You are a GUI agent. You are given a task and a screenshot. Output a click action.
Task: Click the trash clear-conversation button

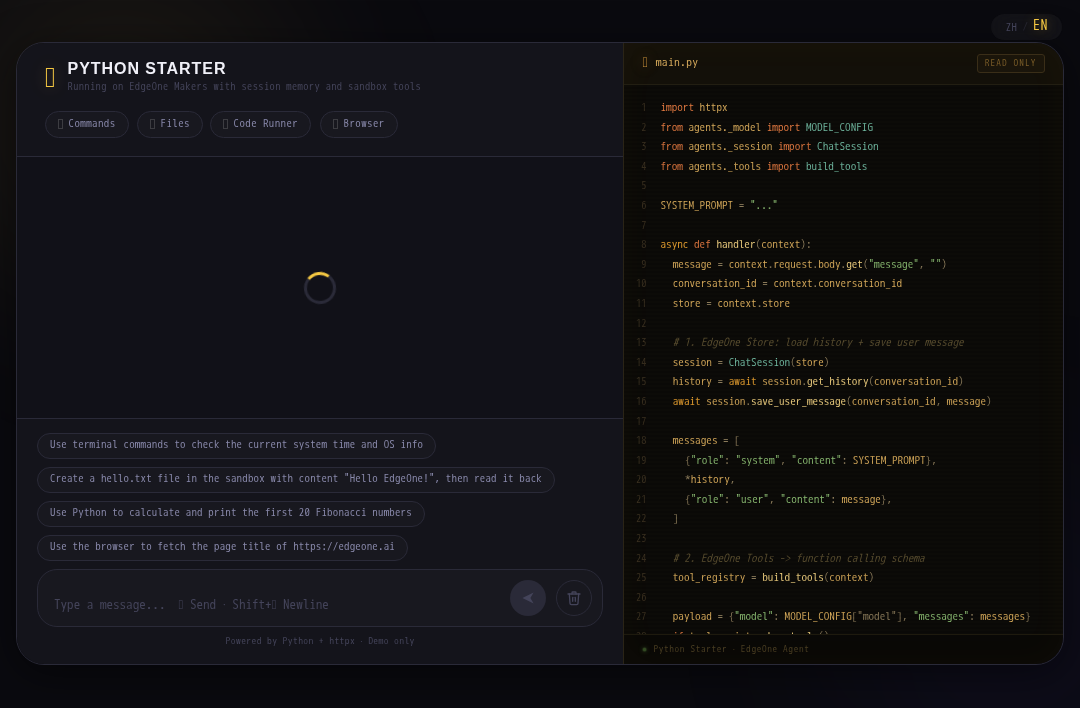pos(574,598)
